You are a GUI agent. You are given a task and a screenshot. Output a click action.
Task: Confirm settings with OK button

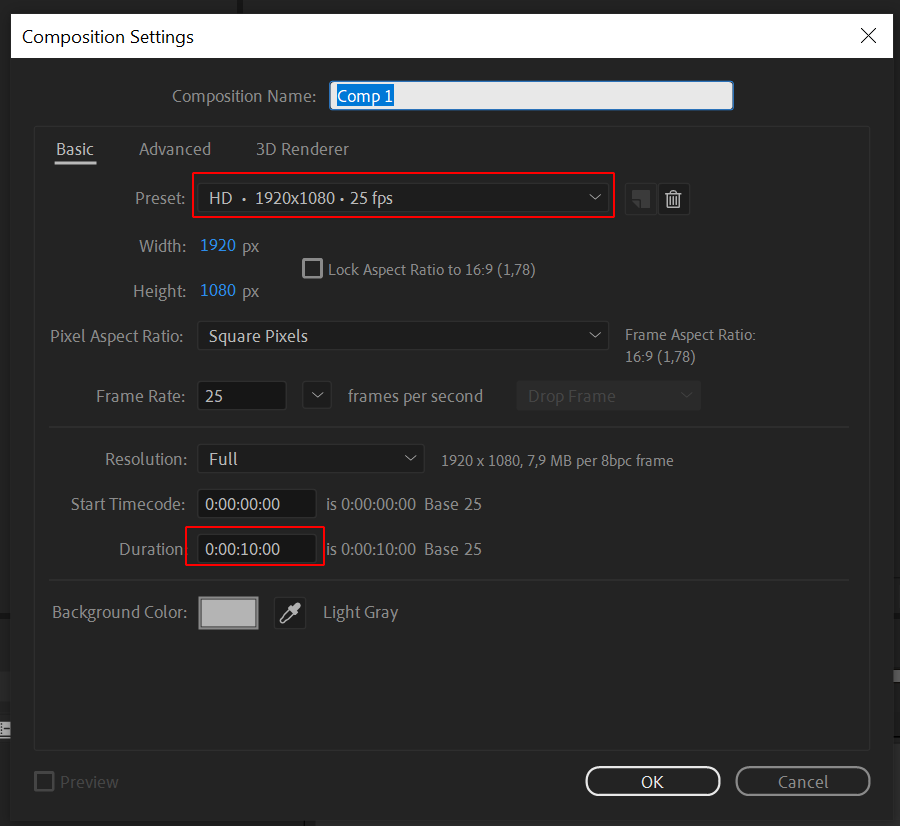pyautogui.click(x=652, y=782)
